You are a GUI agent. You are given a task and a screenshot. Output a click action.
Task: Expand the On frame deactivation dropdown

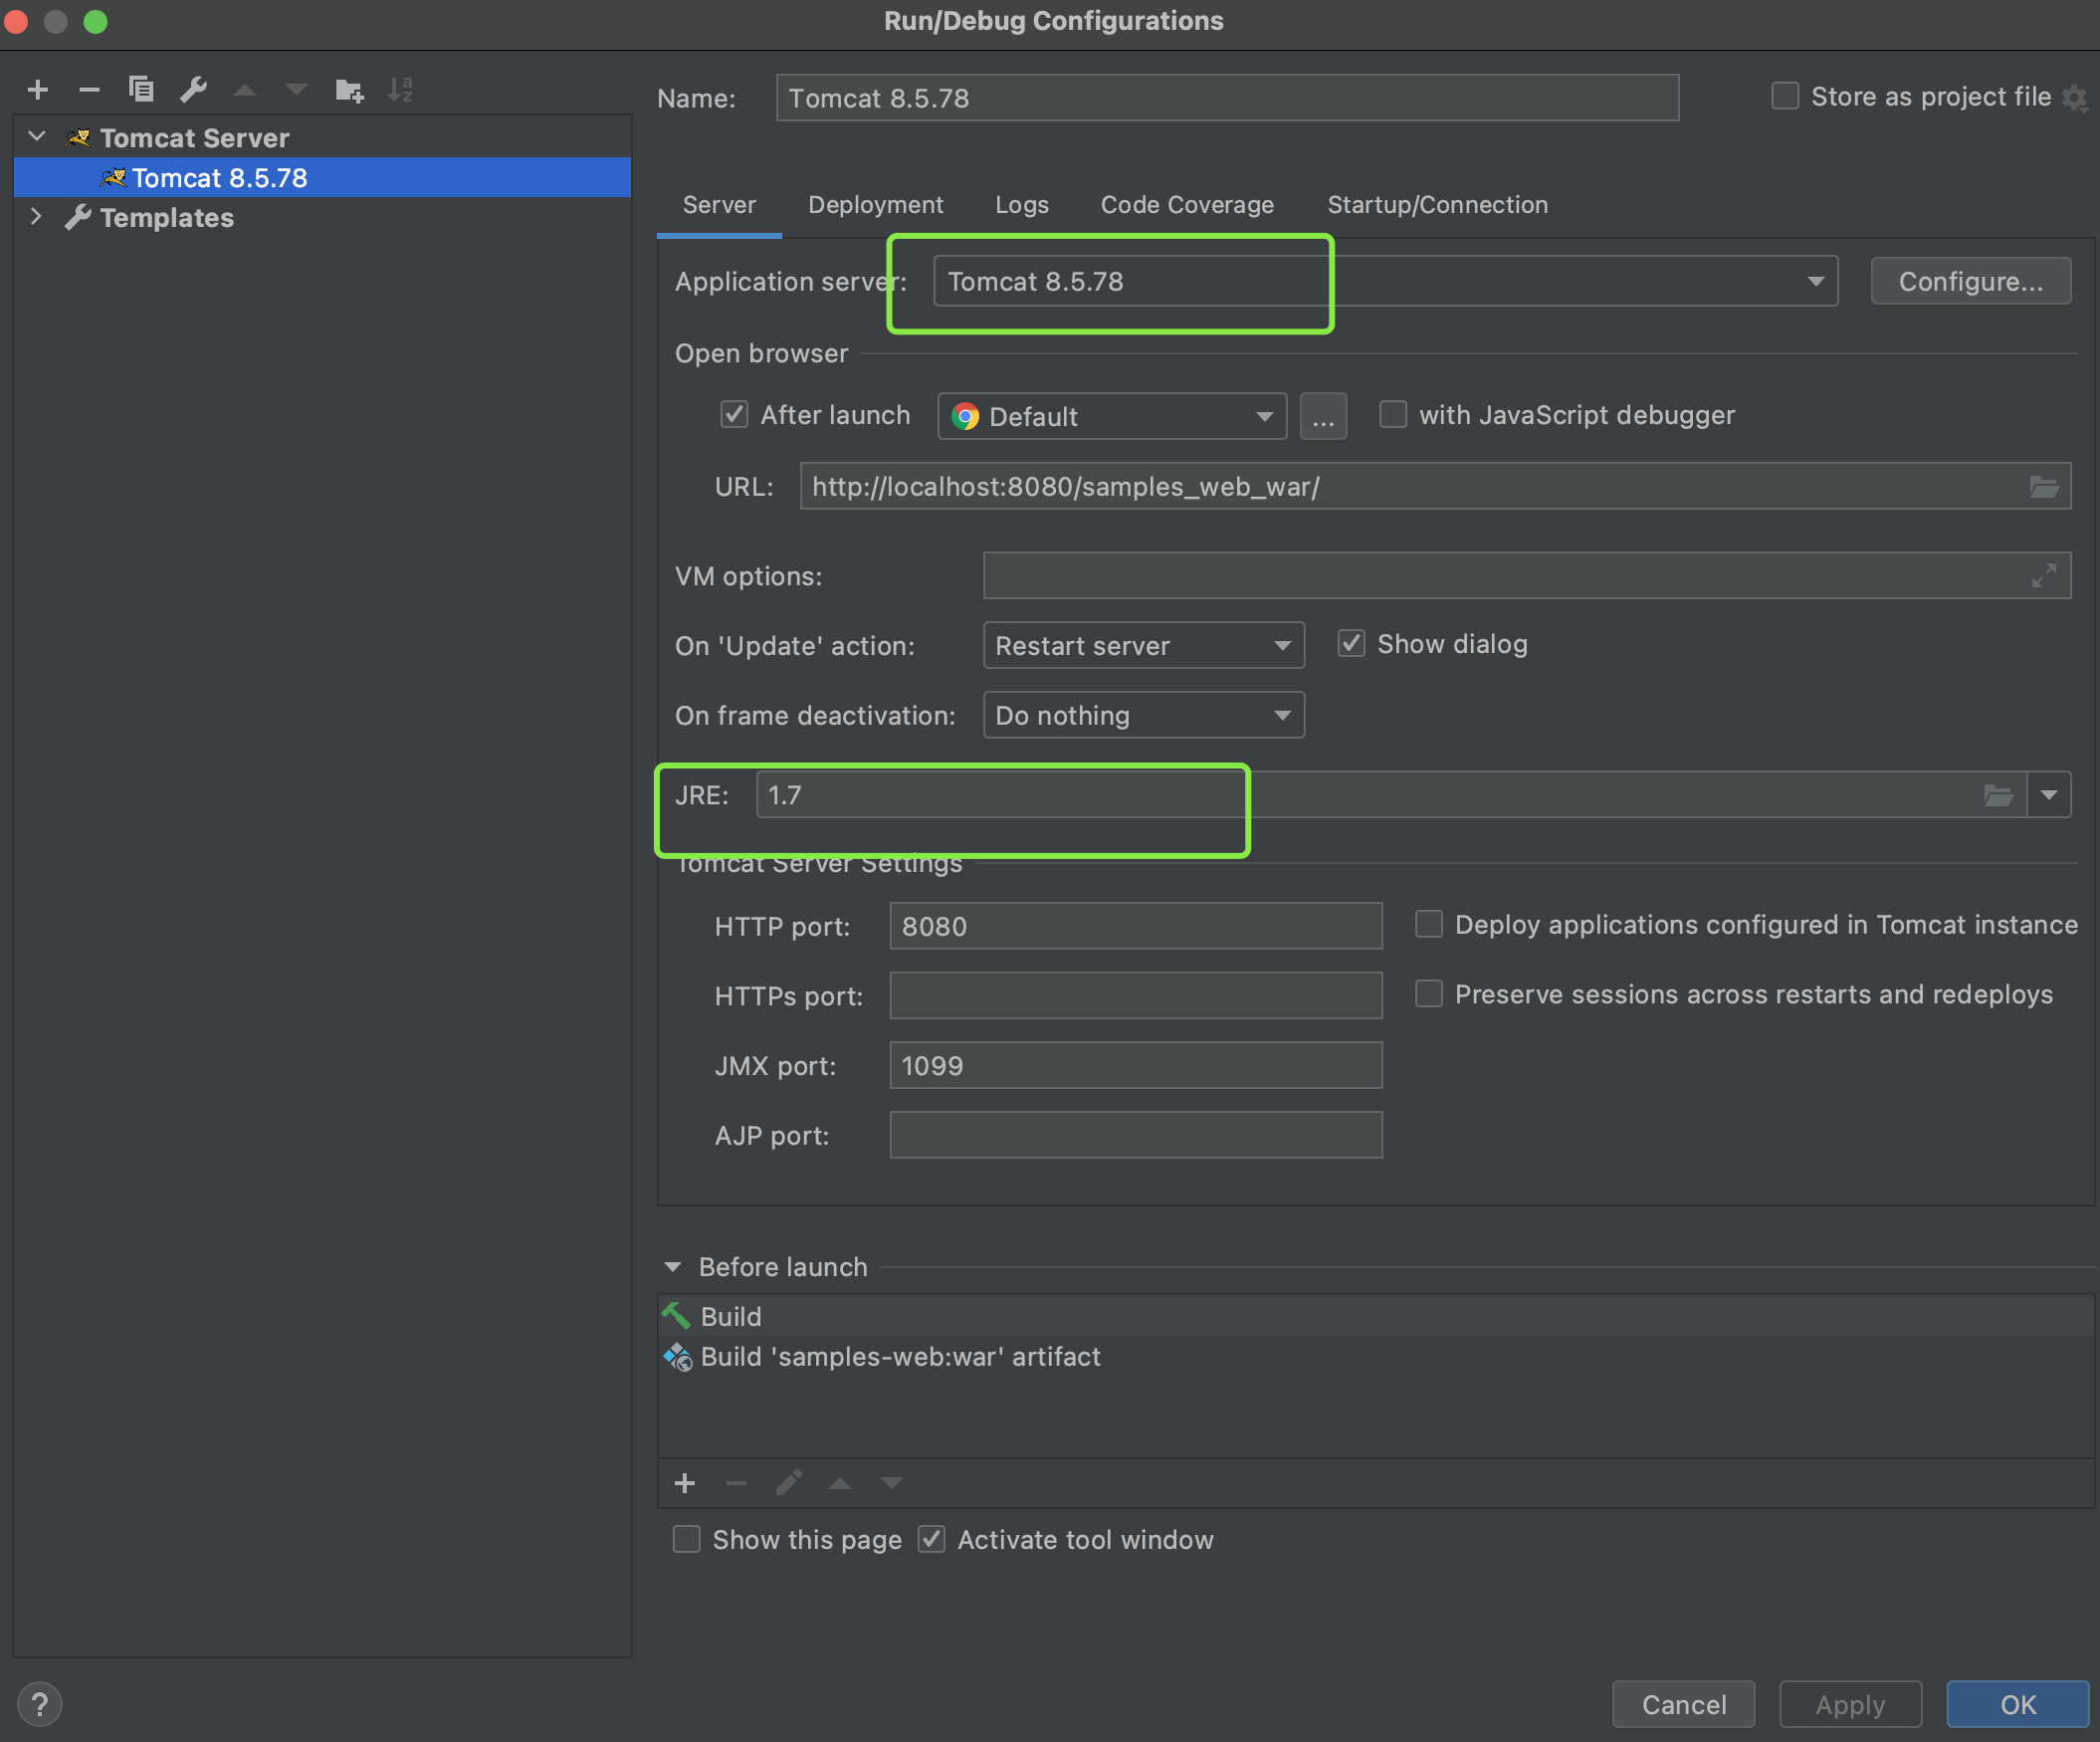pyautogui.click(x=1282, y=715)
